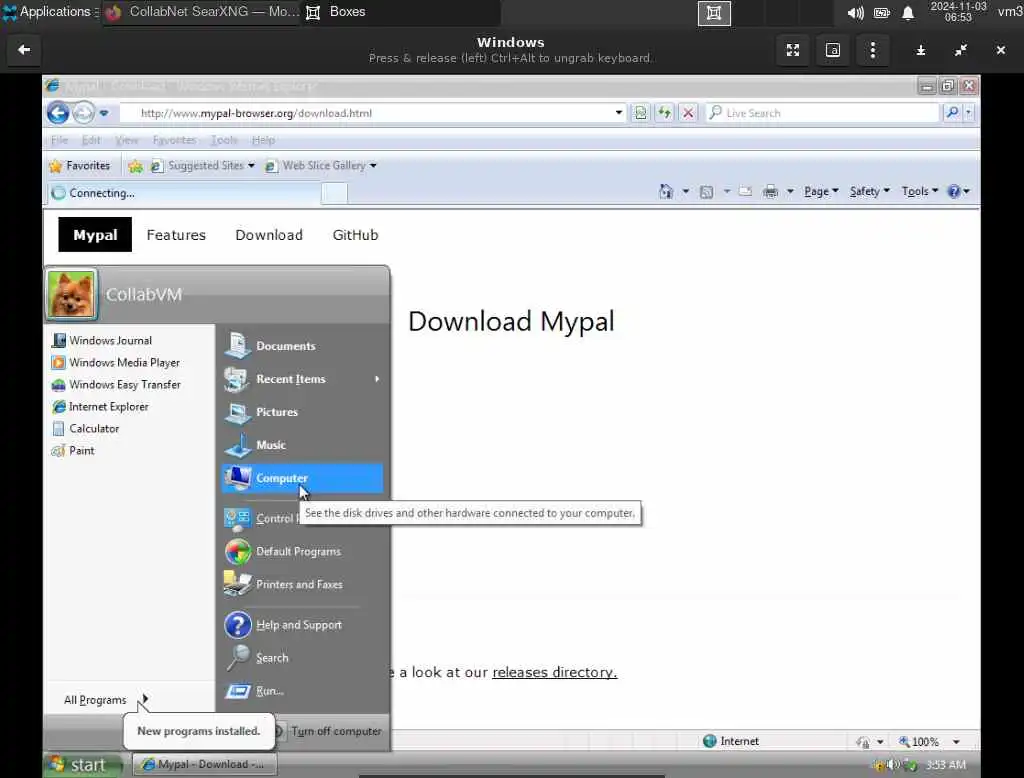The image size is (1024, 778).
Task: Click the Print icon in command bar
Action: pos(771,191)
